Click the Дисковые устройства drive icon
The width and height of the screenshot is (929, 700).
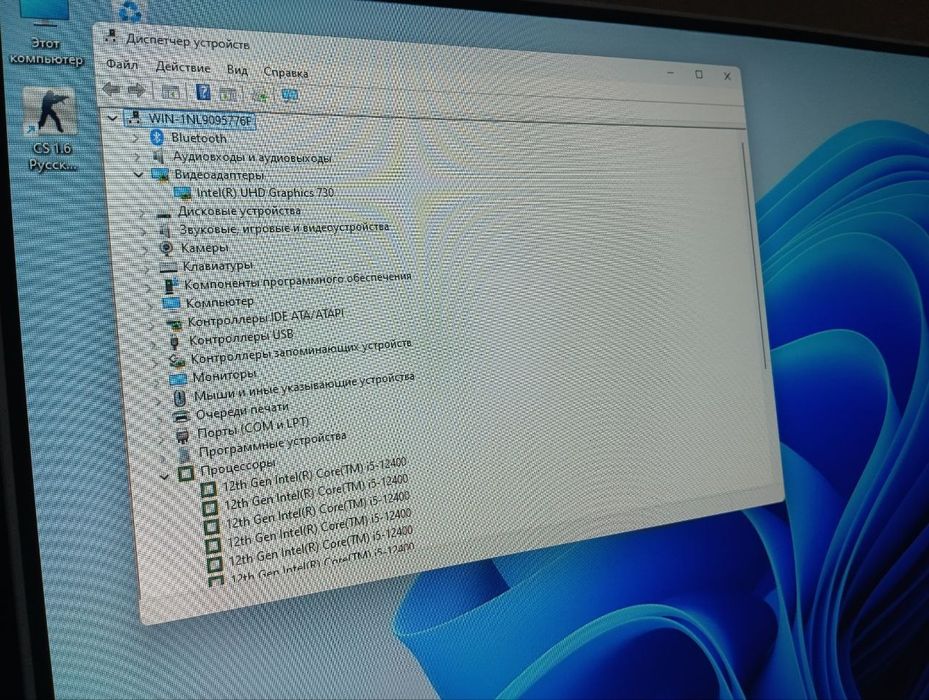point(164,213)
